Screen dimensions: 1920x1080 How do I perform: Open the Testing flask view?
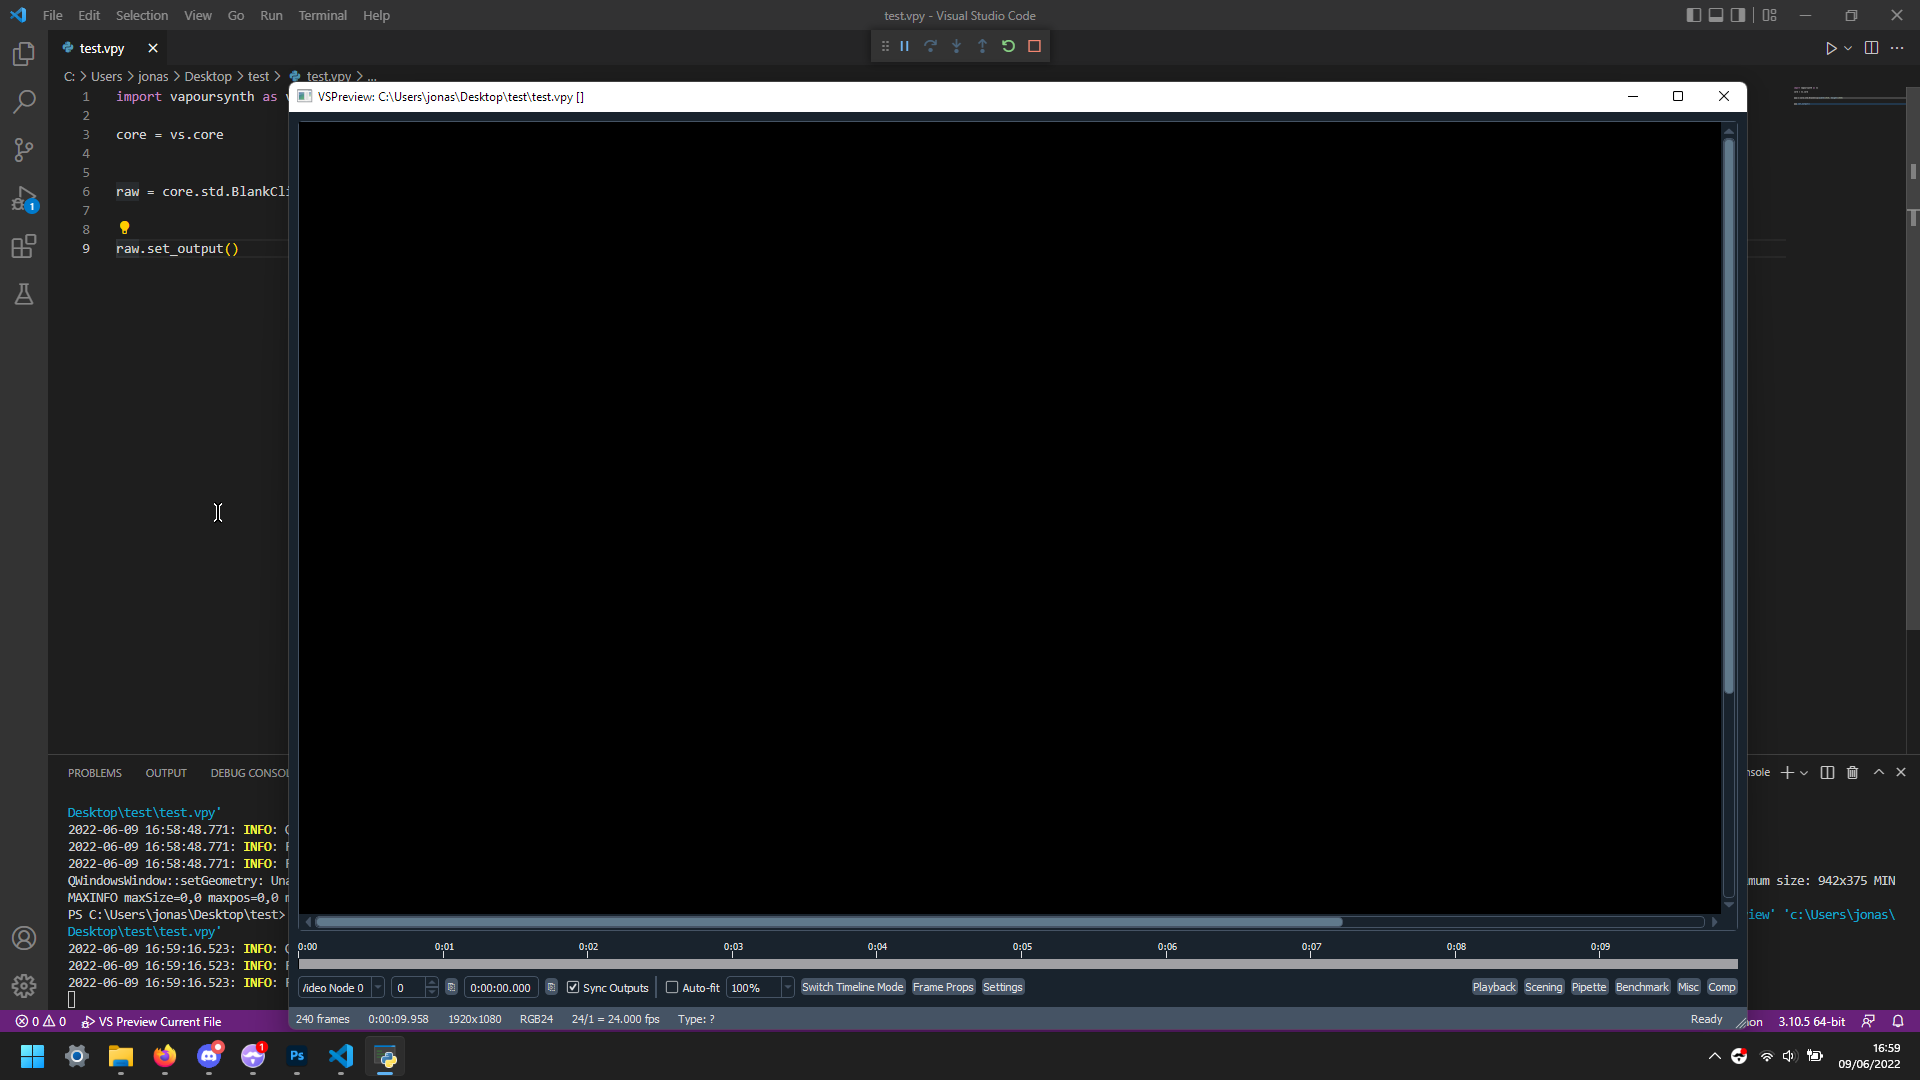pyautogui.click(x=24, y=294)
